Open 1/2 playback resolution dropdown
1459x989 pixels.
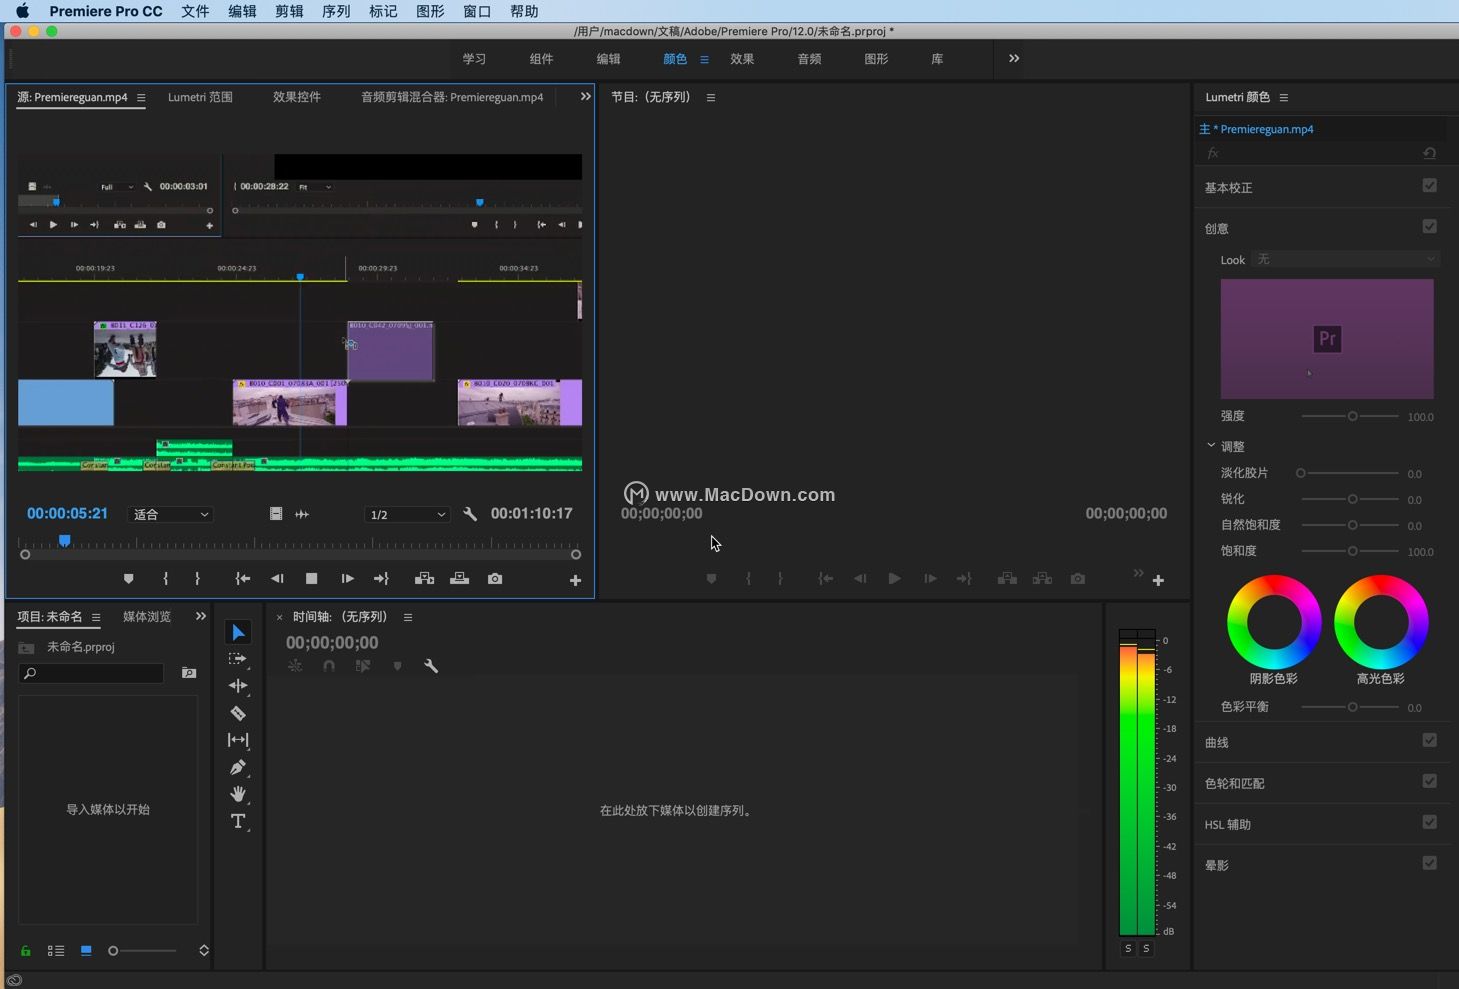point(407,514)
